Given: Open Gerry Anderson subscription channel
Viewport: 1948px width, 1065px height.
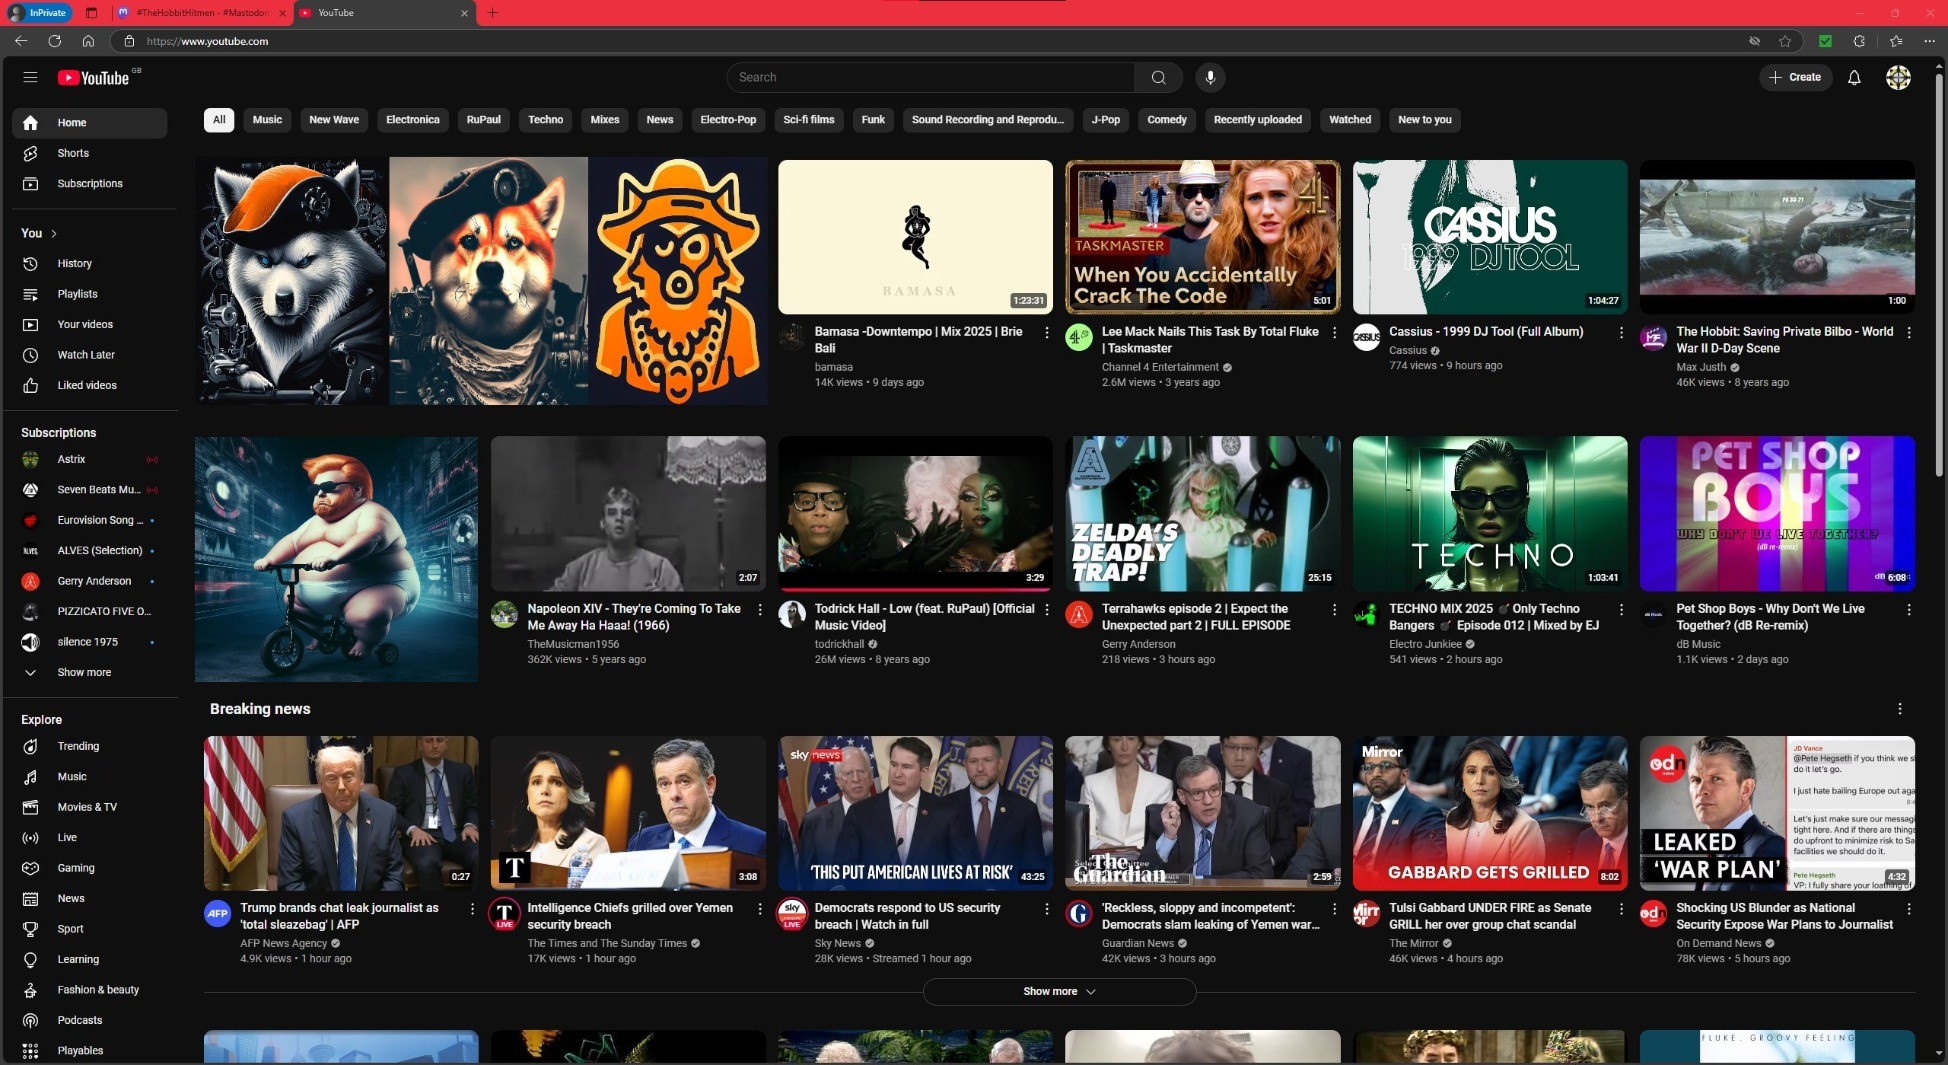Looking at the screenshot, I should (x=89, y=581).
